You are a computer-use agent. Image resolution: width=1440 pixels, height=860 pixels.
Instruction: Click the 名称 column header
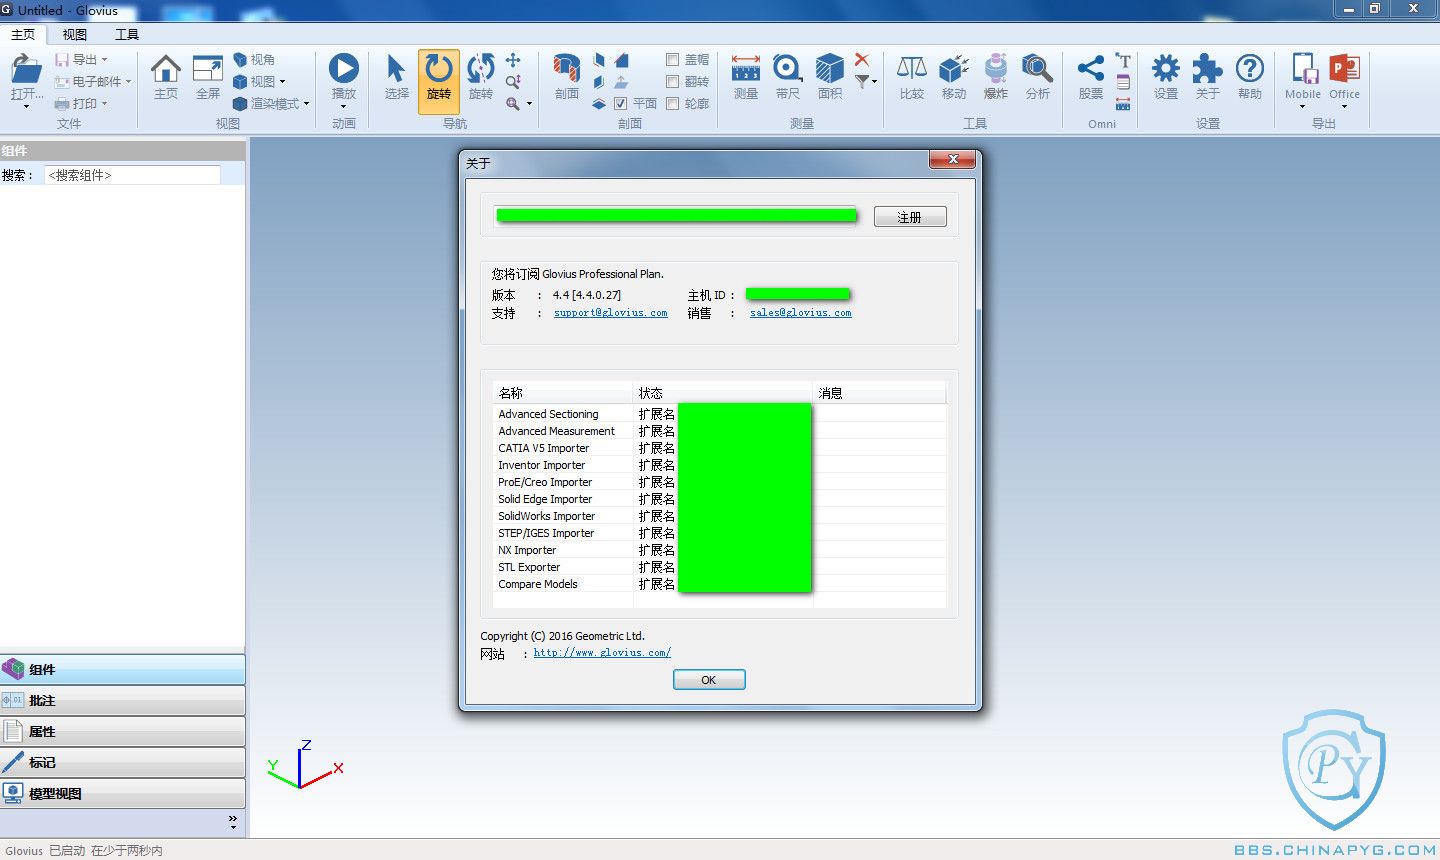click(563, 393)
